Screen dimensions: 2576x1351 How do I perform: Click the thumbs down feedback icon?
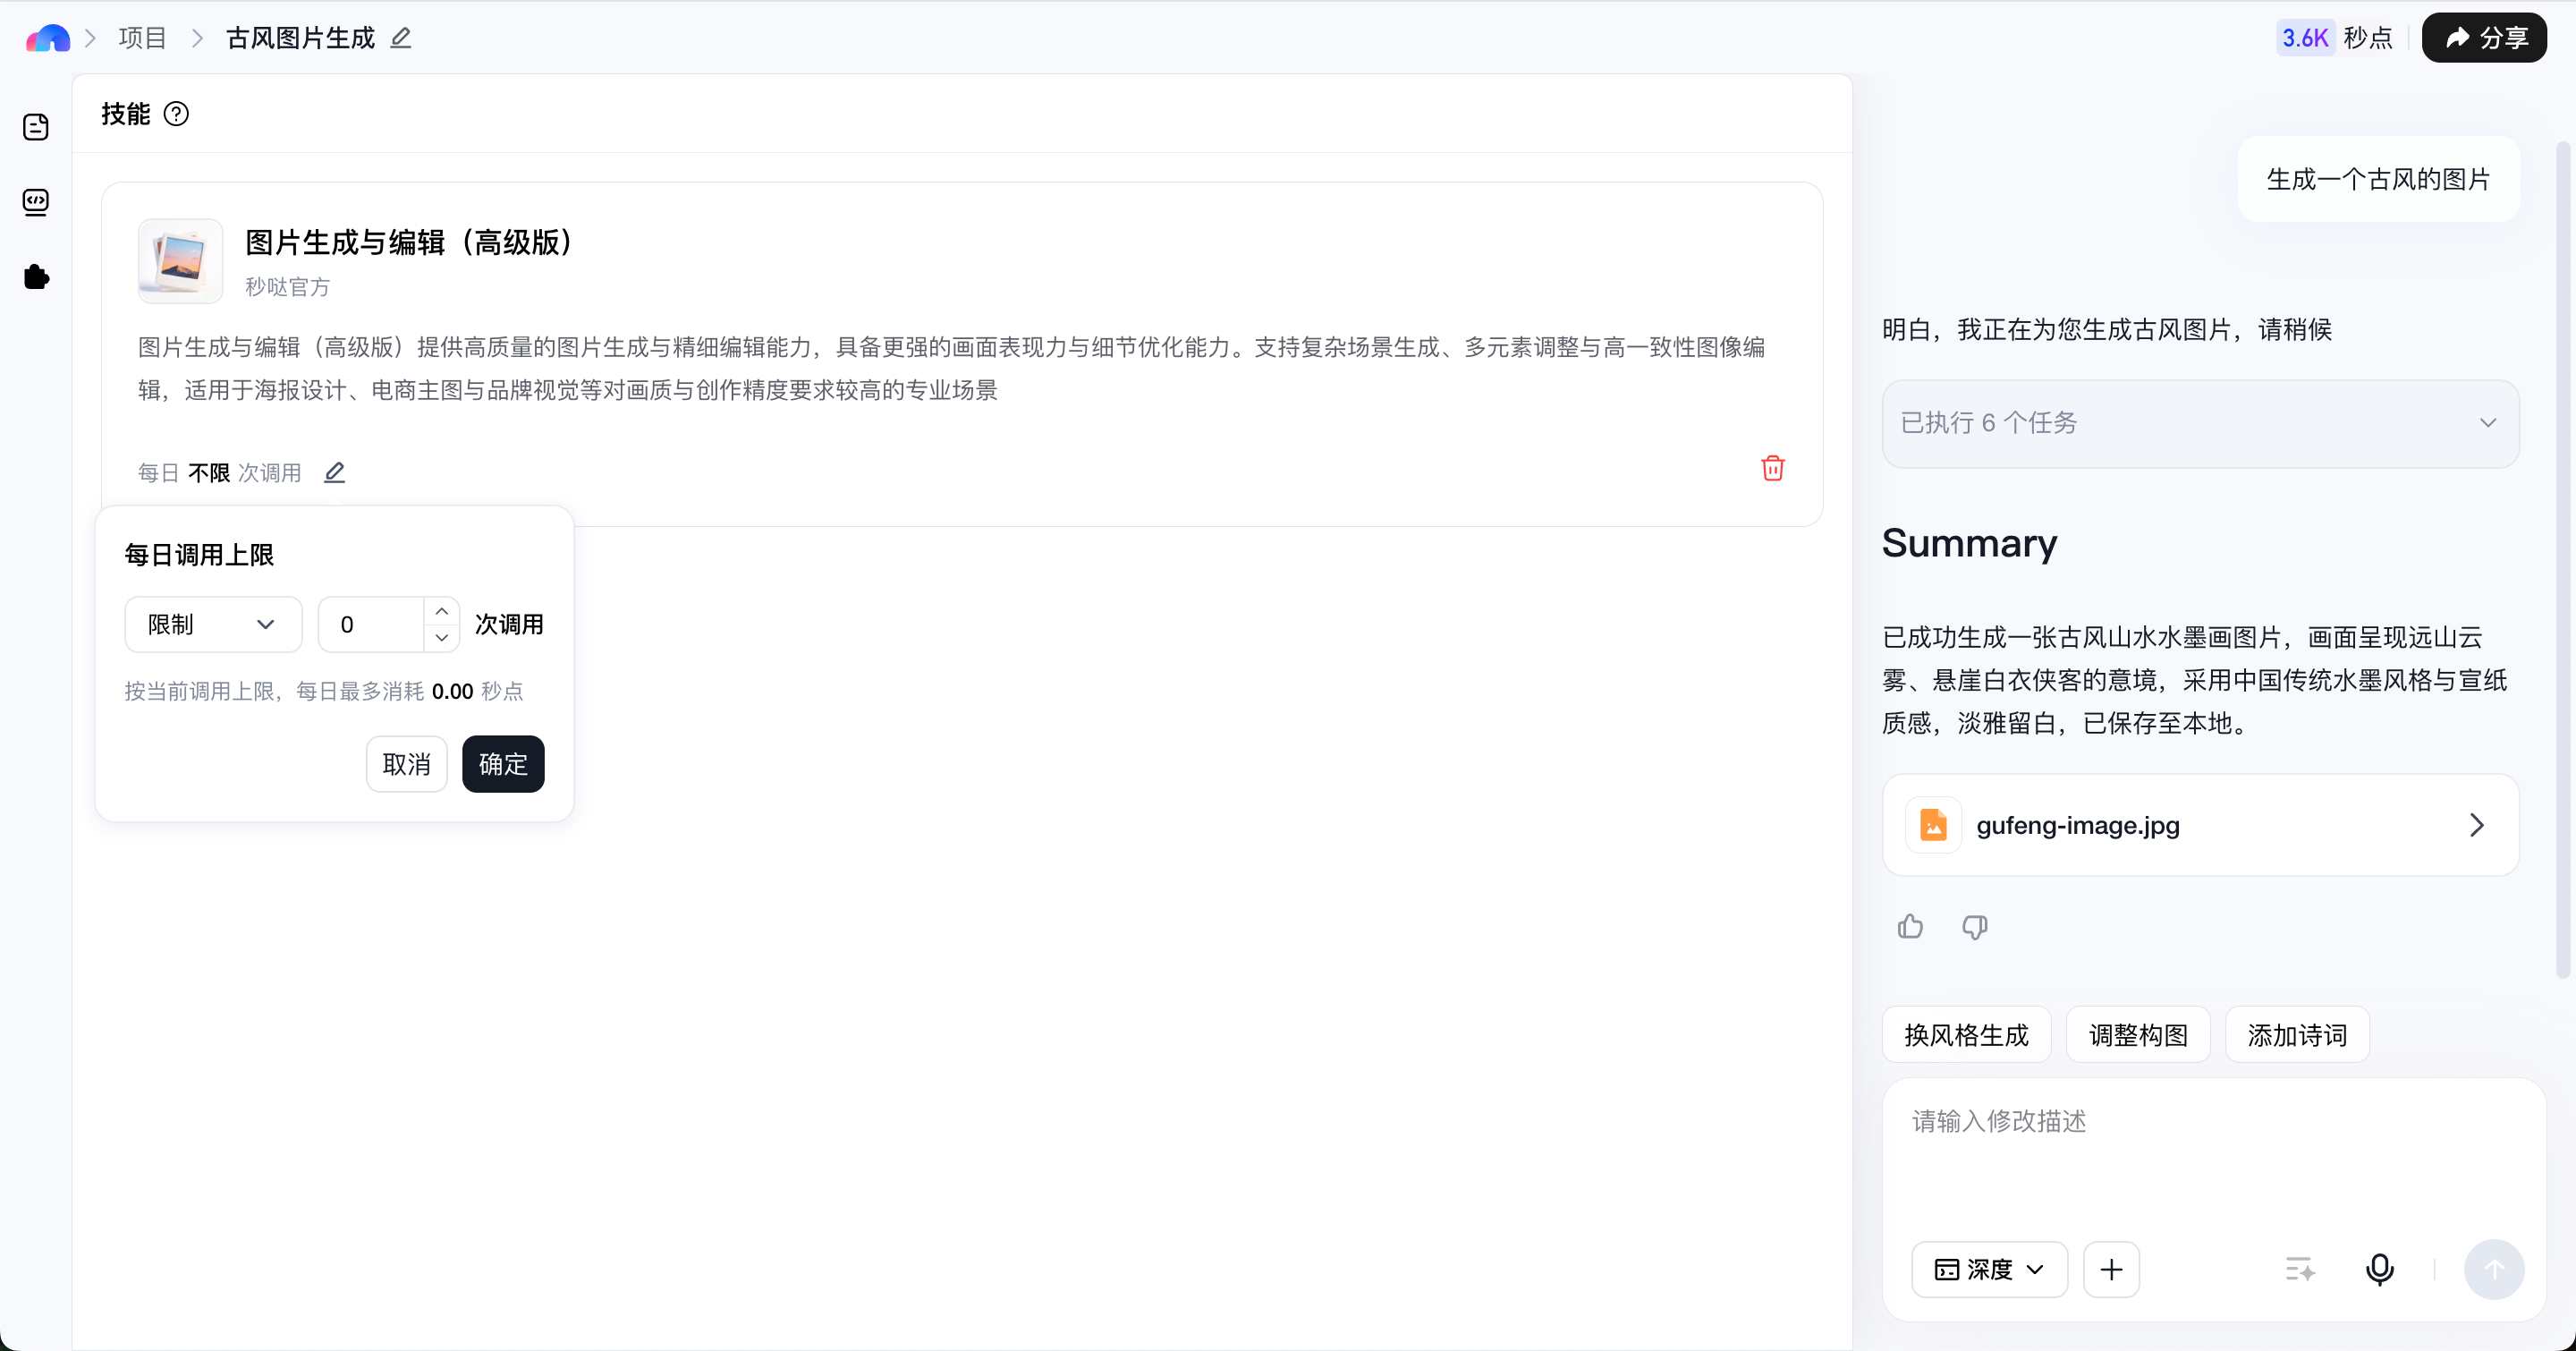[x=1974, y=927]
